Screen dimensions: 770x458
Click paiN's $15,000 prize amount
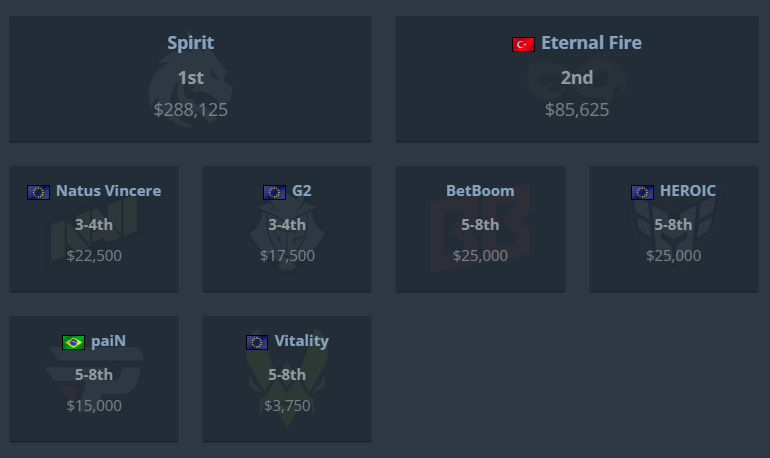(x=94, y=406)
